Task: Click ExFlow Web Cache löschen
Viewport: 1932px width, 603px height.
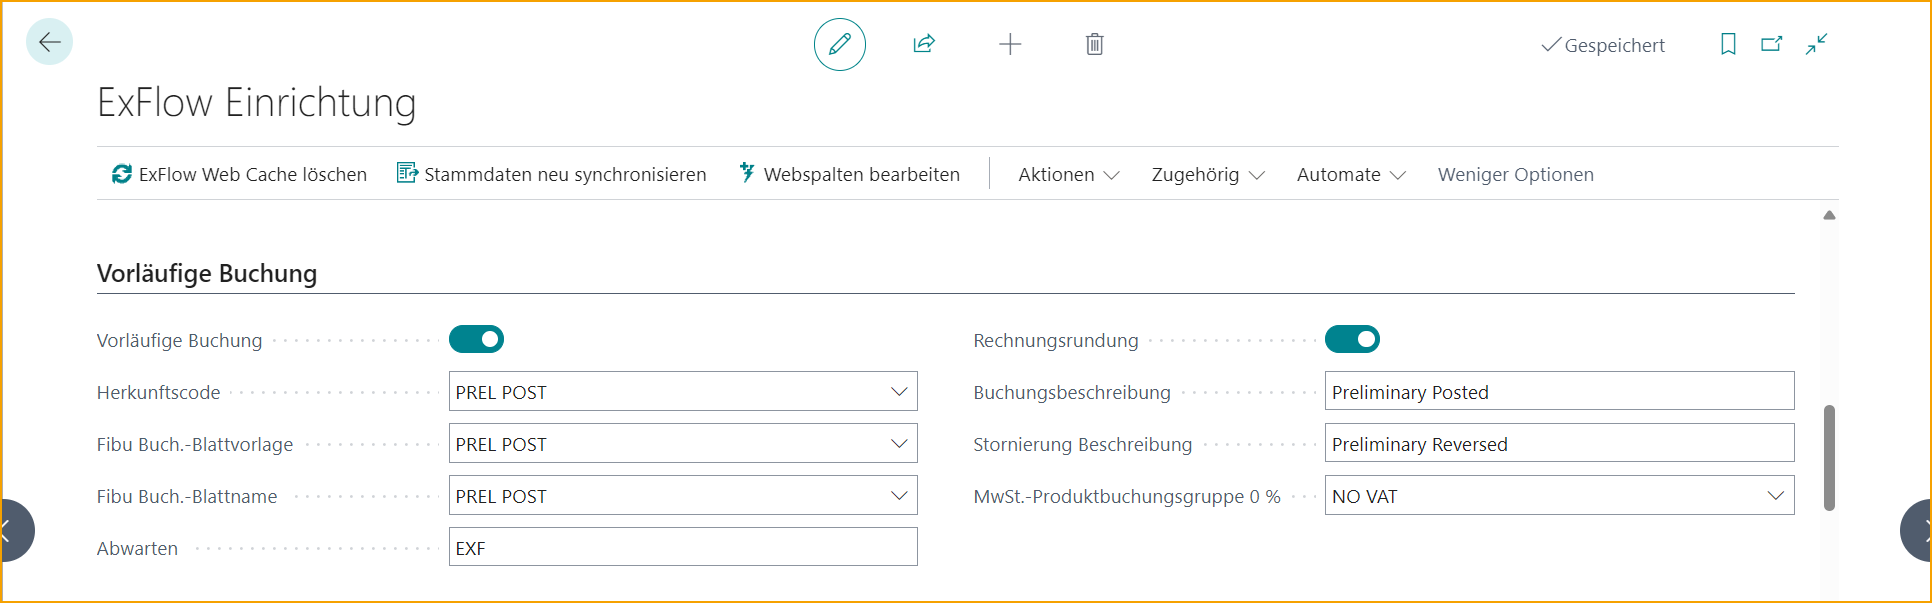Action: click(x=239, y=174)
